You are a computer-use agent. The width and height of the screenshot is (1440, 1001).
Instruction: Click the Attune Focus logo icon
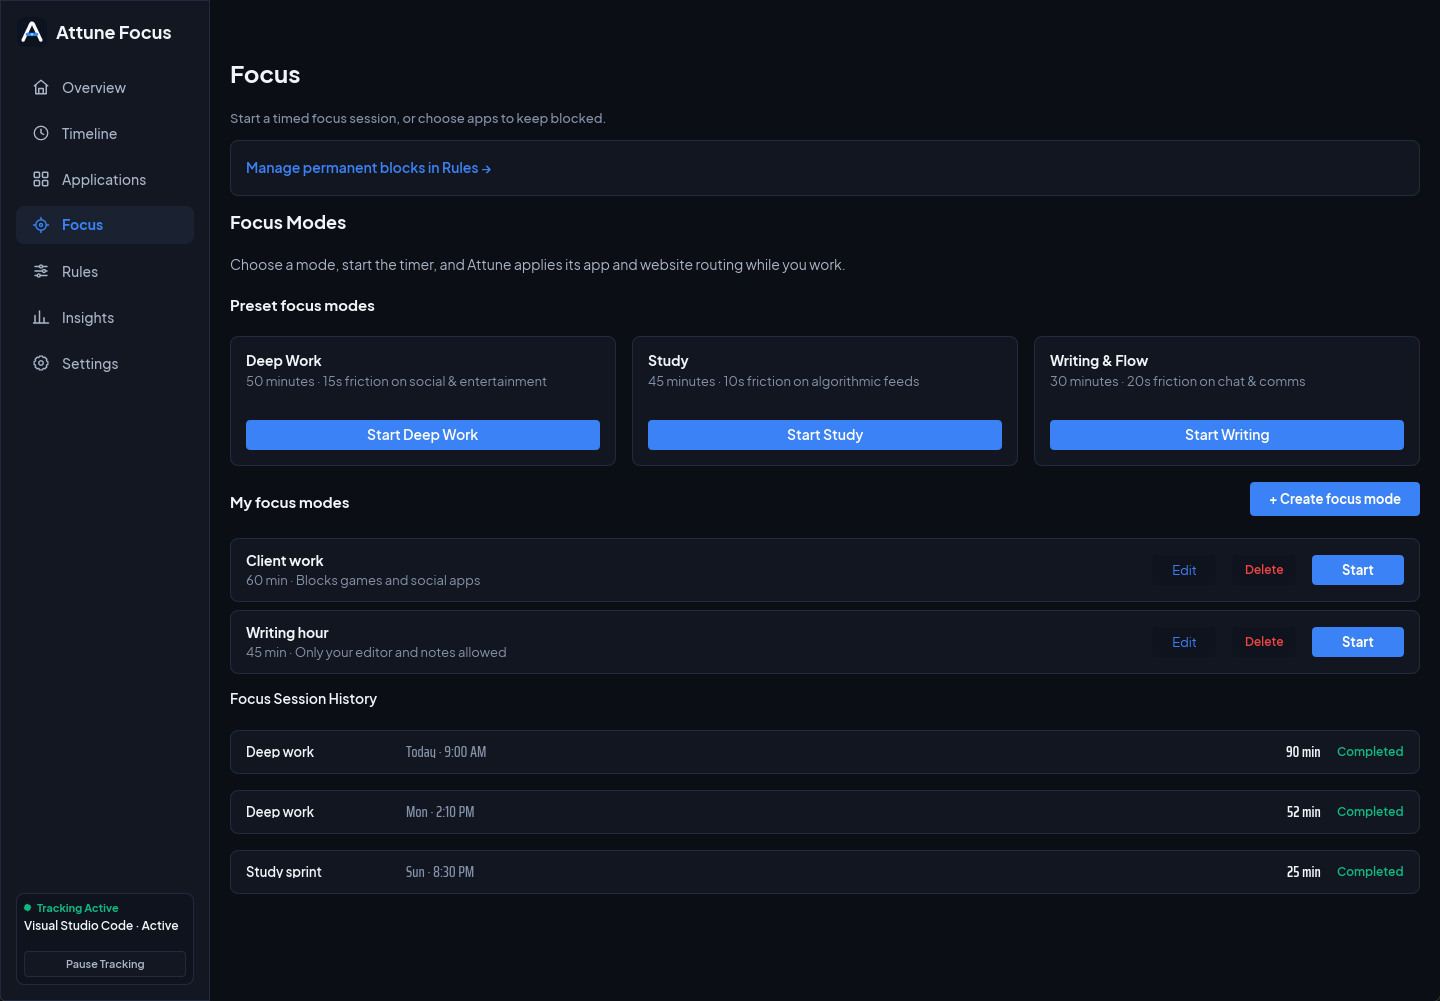pyautogui.click(x=32, y=32)
